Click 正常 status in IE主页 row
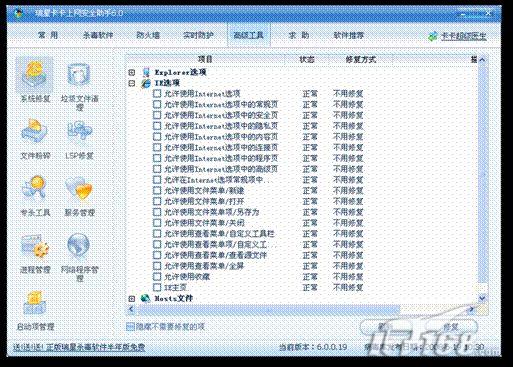 [310, 287]
